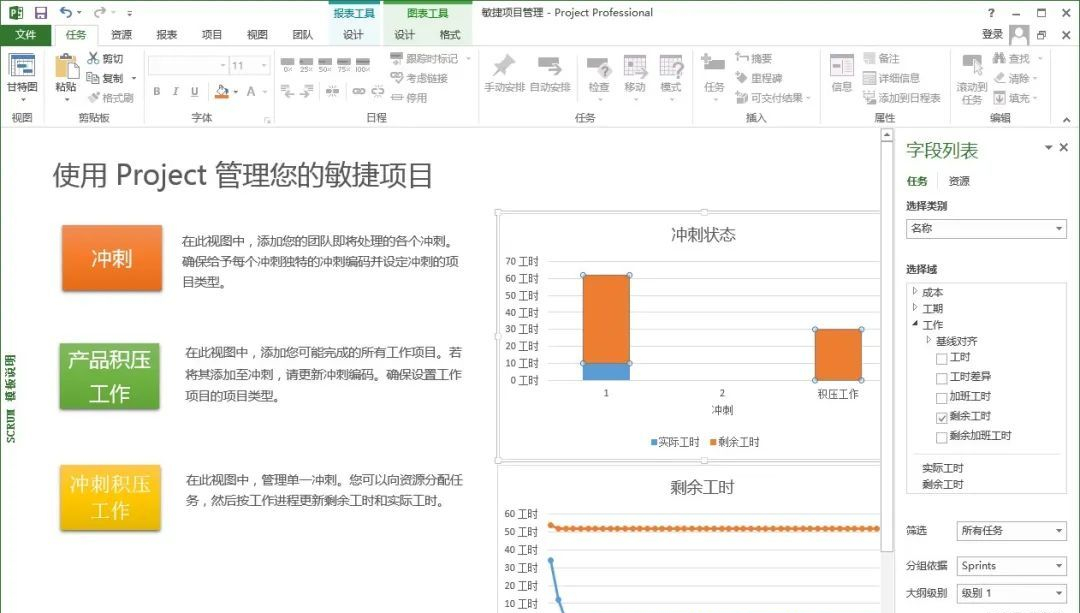Click the report vertical scrollbar
The width and height of the screenshot is (1080, 613).
pos(887,344)
